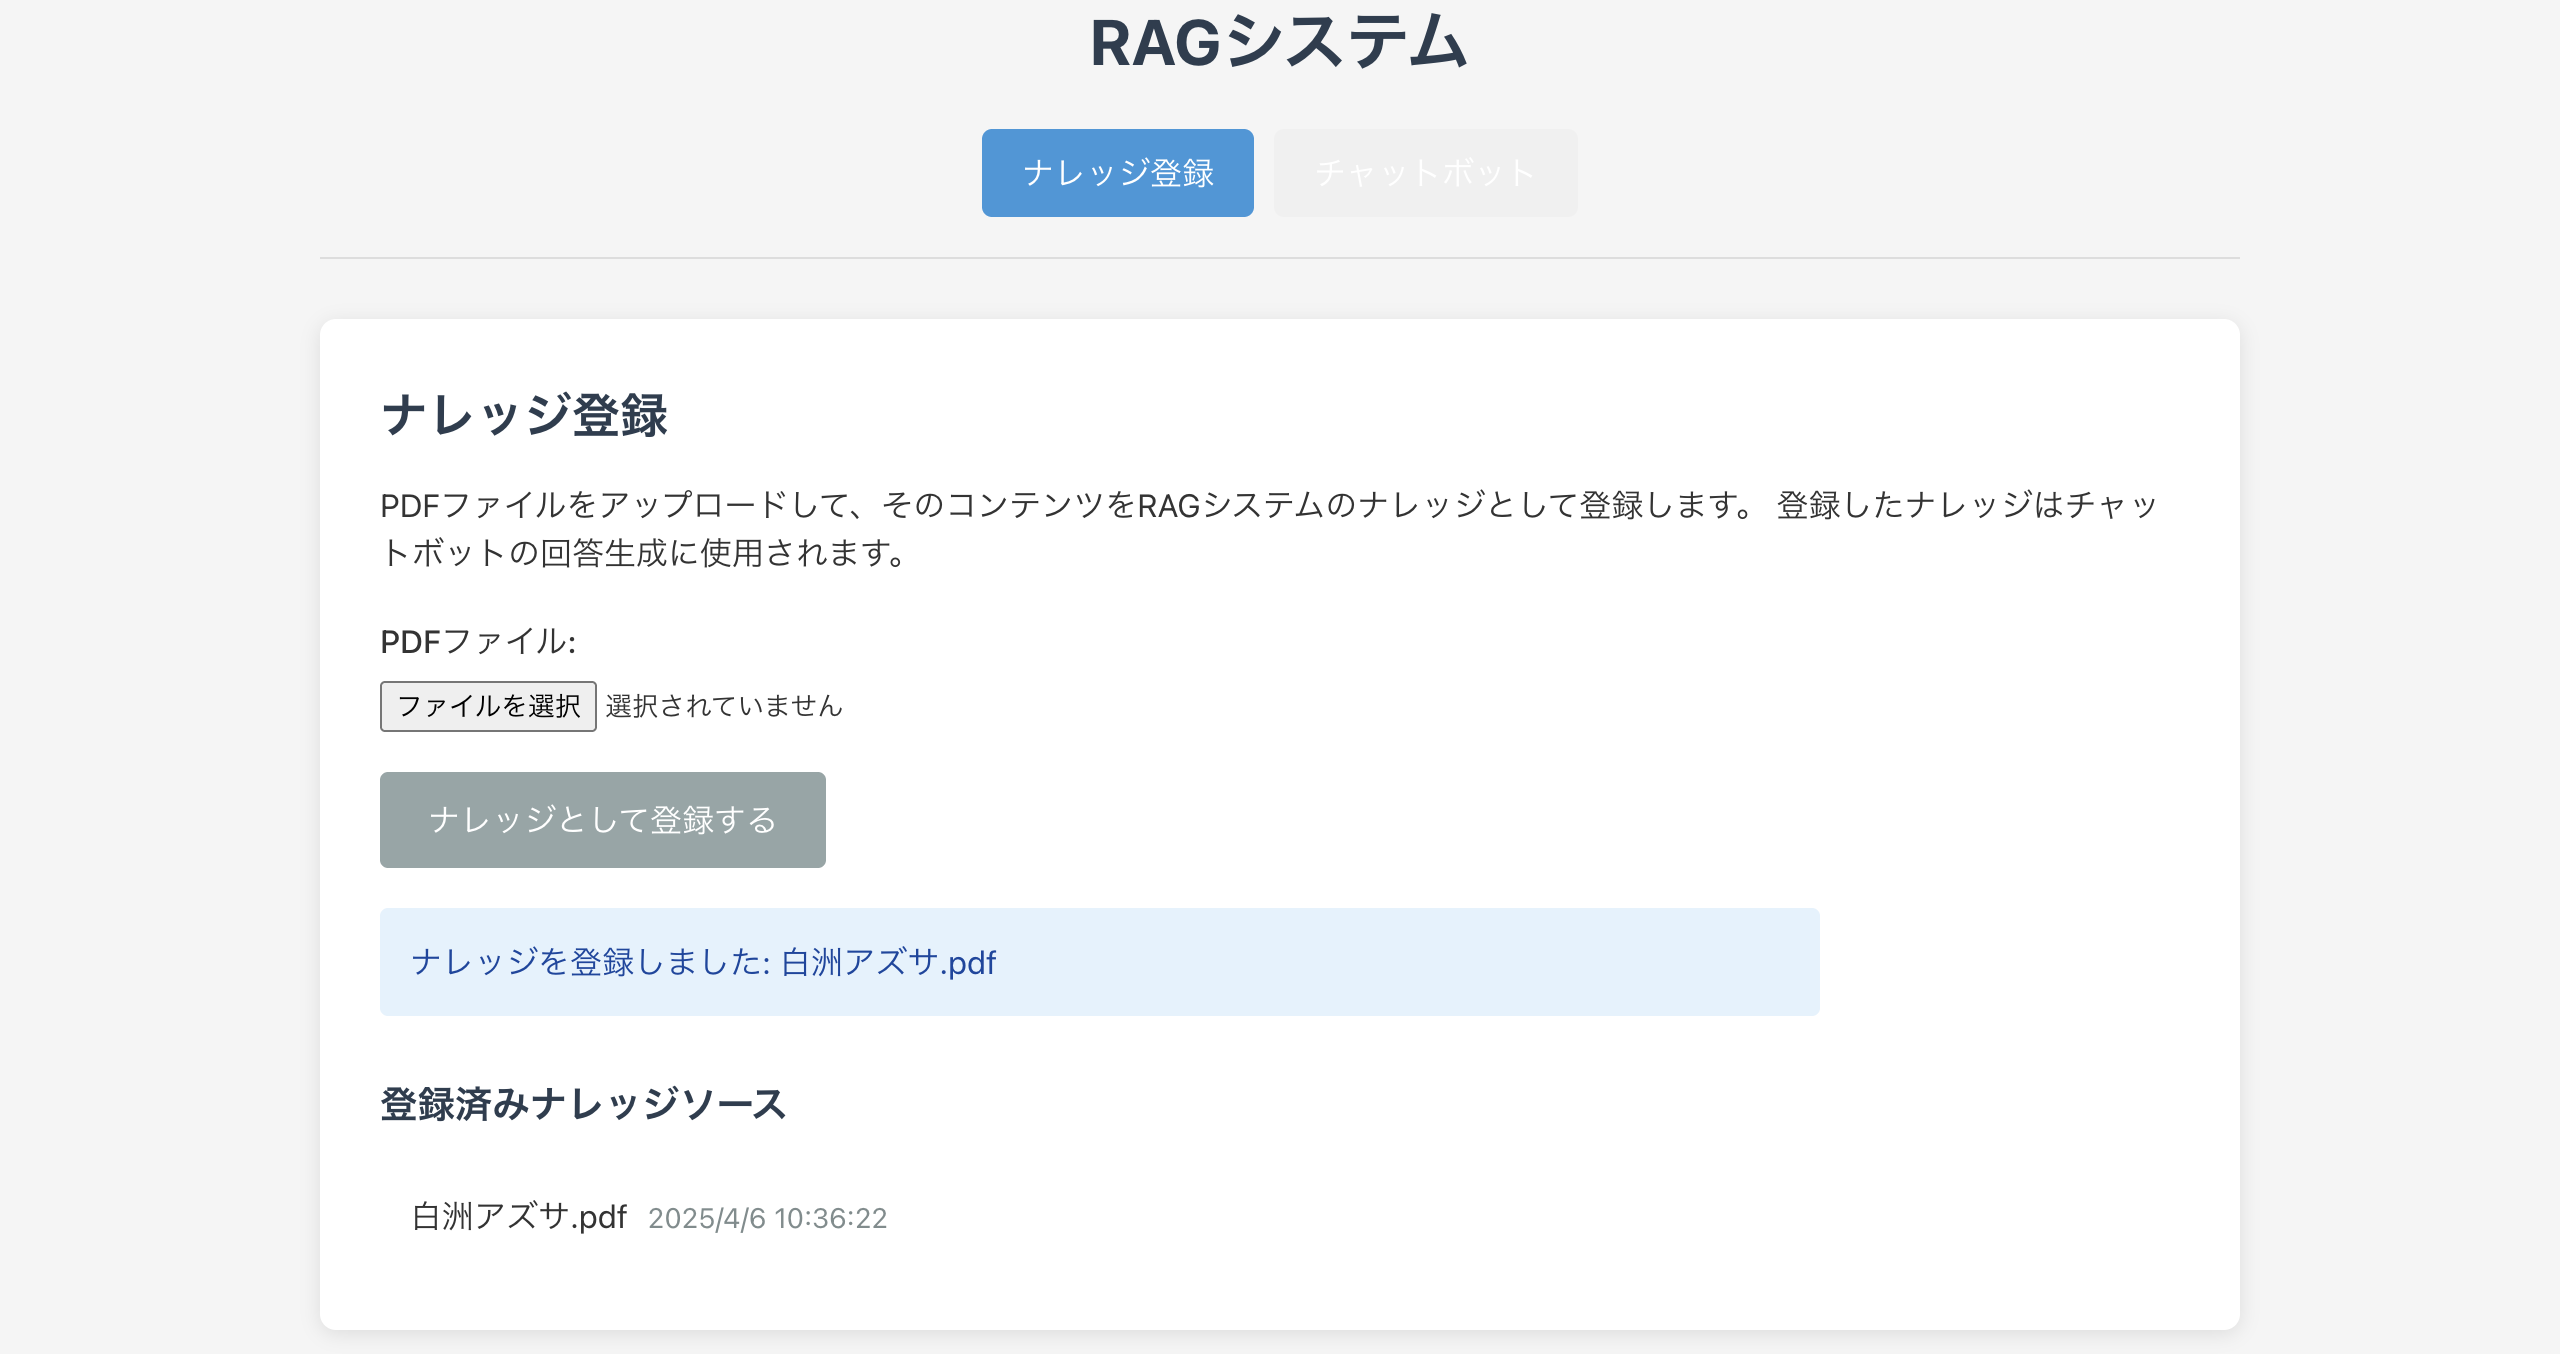This screenshot has height=1354, width=2560.
Task: Select 白洲アズサ.pdf in the success message
Action: point(888,963)
